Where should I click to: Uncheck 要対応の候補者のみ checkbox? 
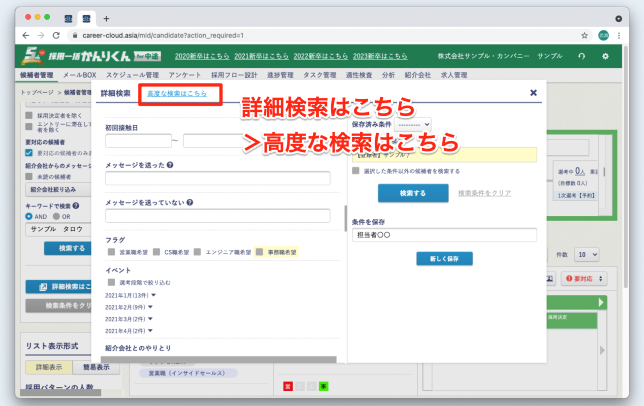tap(29, 153)
